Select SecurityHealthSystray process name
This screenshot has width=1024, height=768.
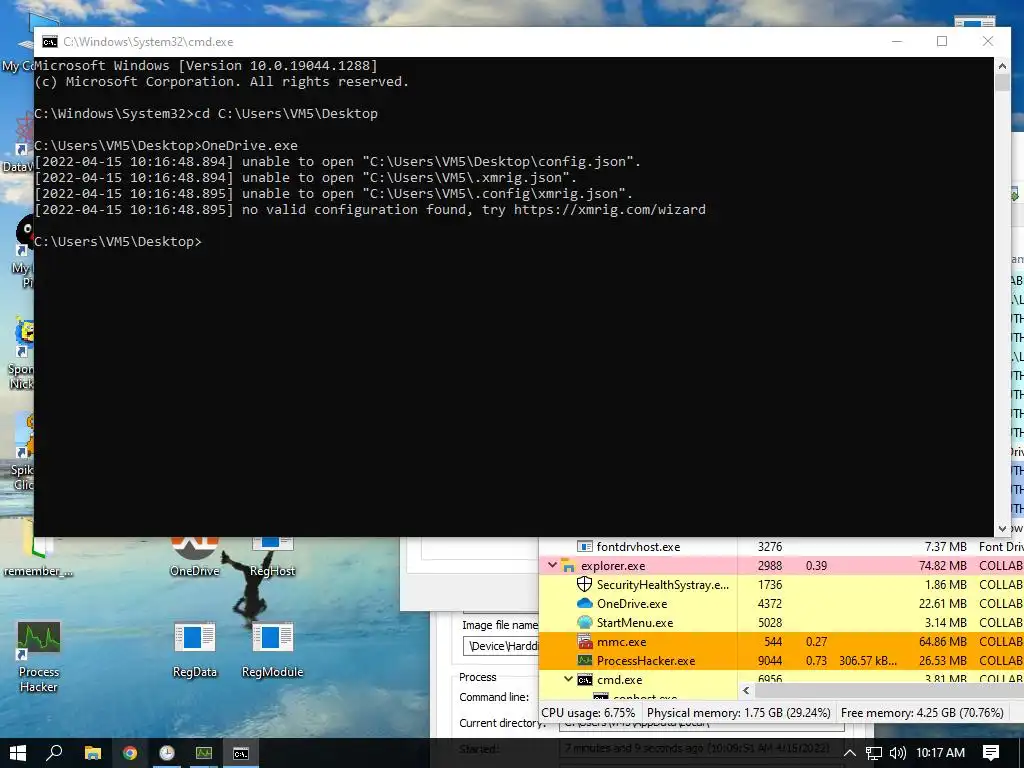pyautogui.click(x=662, y=584)
